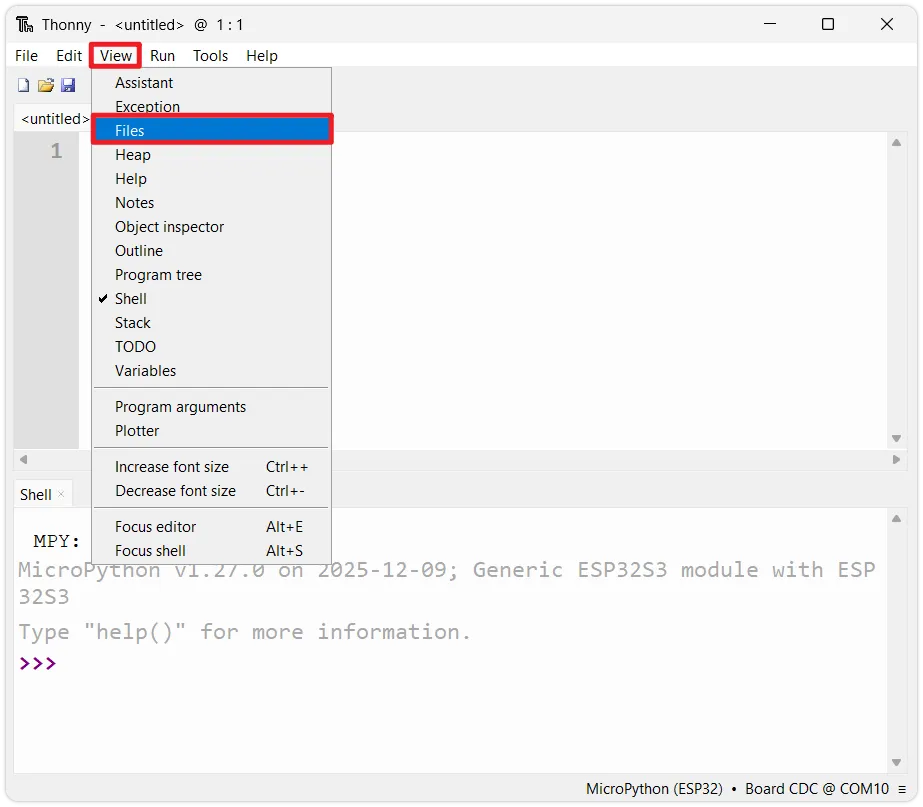
Task: Switch to the Shell tab
Action: tap(36, 495)
